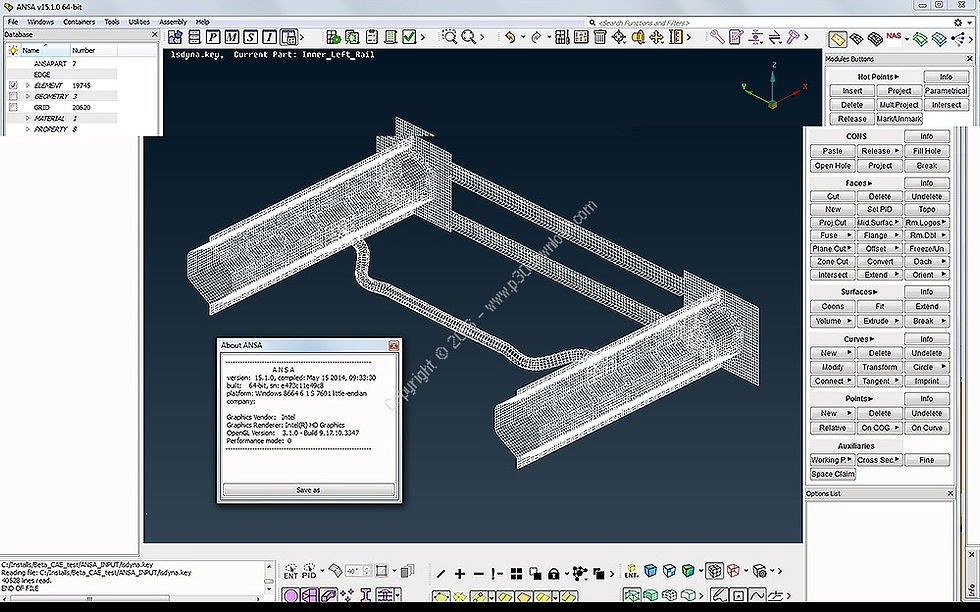980x612 pixels.
Task: Click the Name column header in Database
Action: coord(45,50)
